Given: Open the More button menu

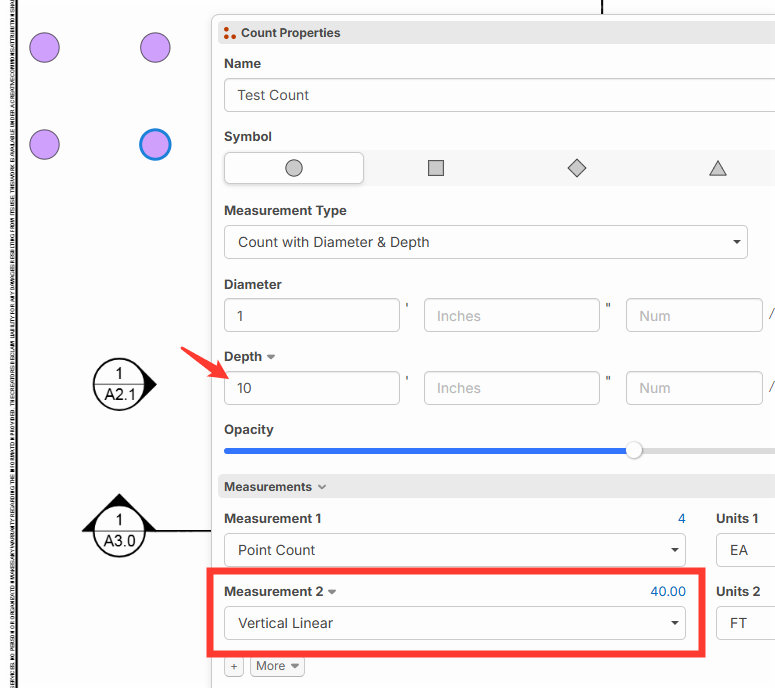Looking at the screenshot, I should [x=277, y=666].
